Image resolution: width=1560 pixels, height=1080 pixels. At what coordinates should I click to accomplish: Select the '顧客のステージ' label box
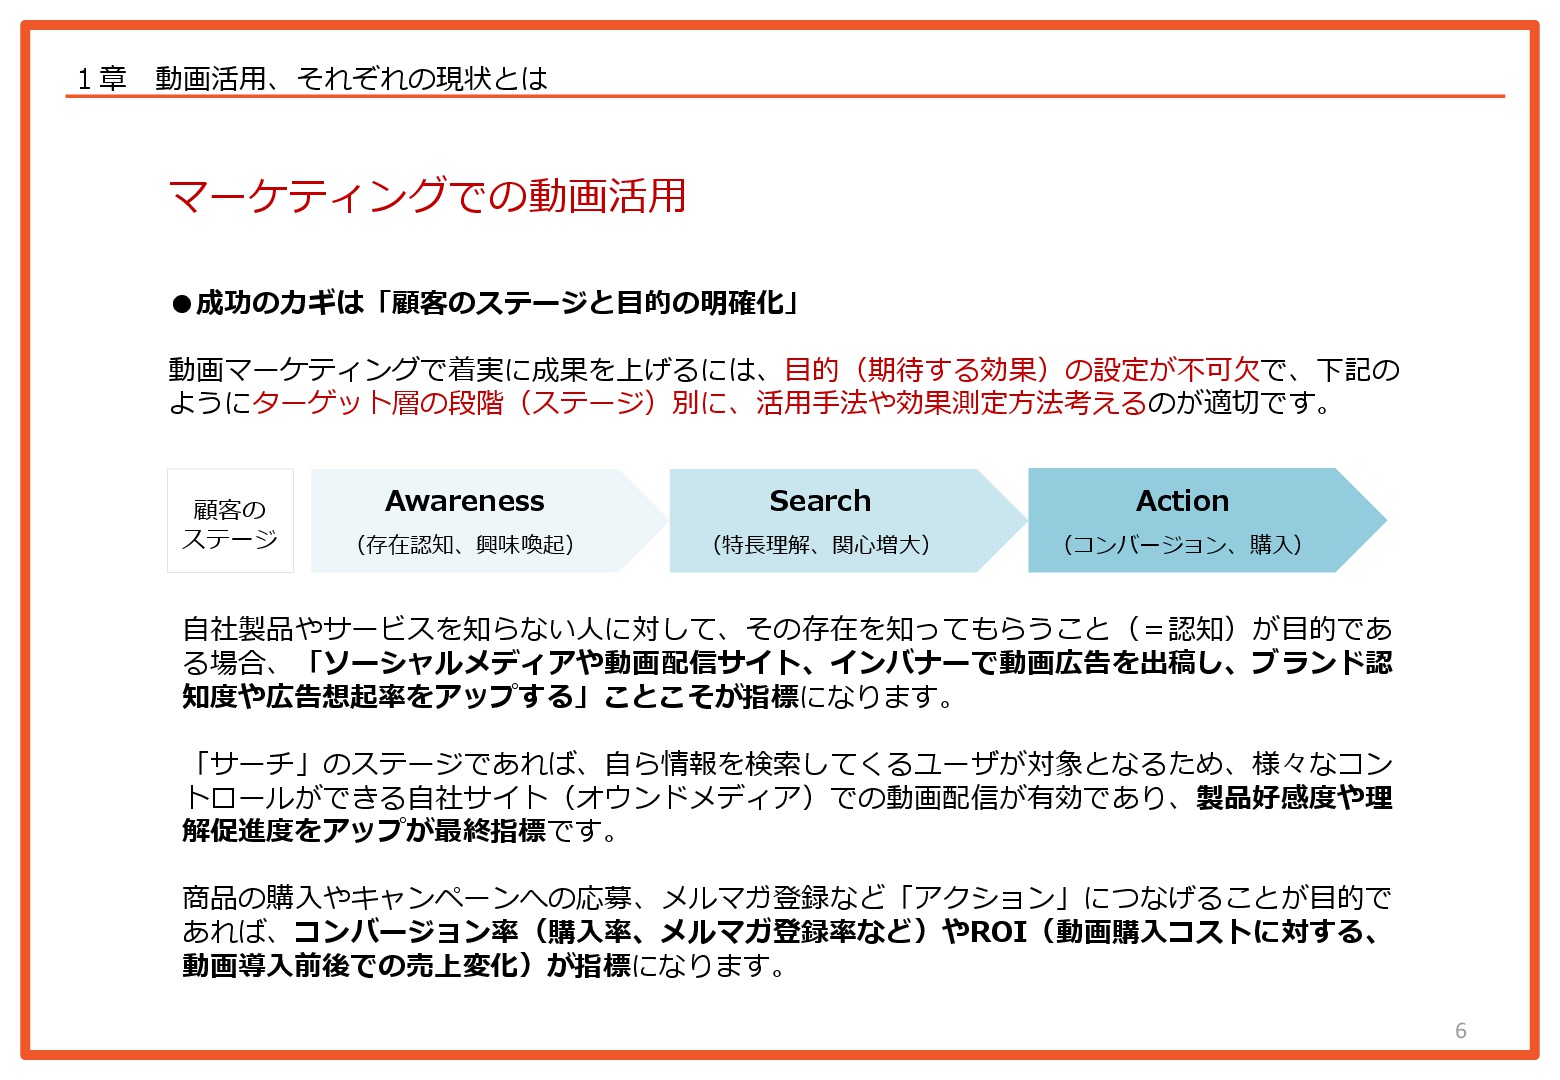click(x=230, y=521)
